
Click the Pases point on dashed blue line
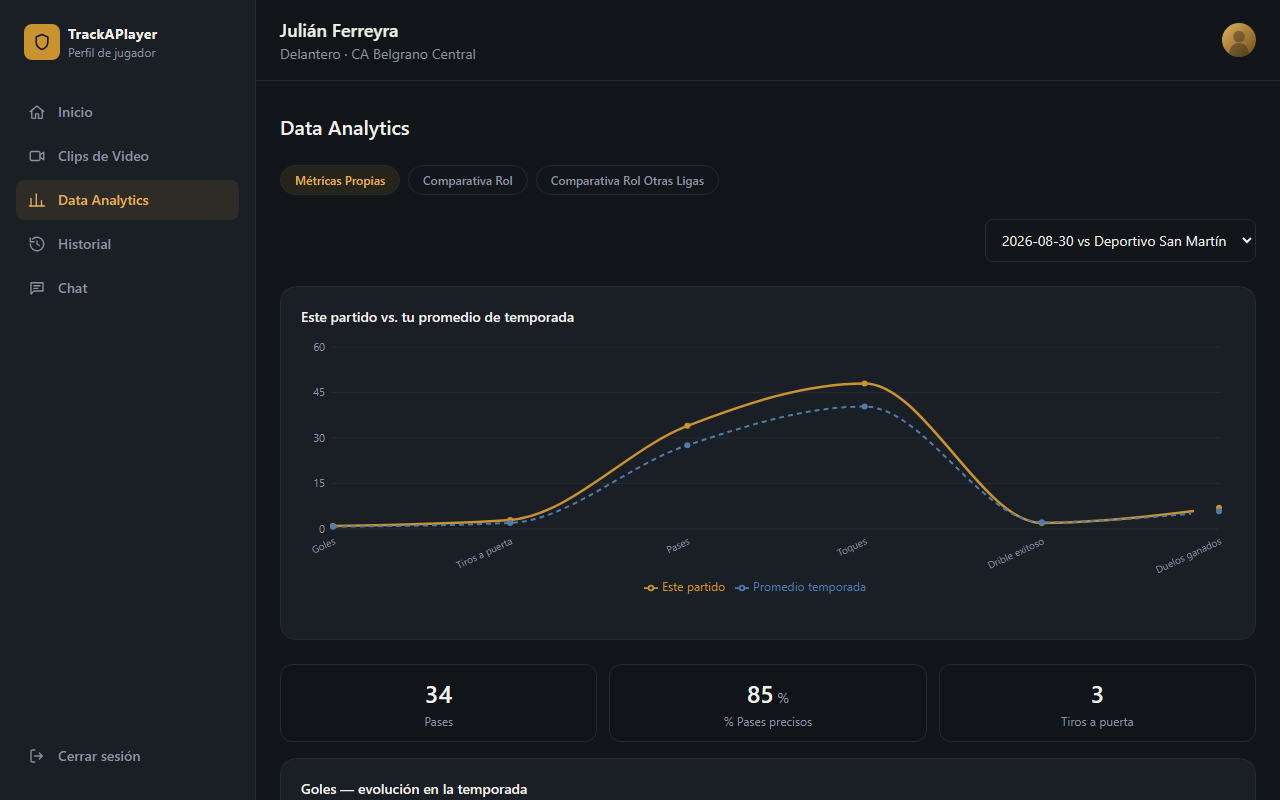click(687, 445)
